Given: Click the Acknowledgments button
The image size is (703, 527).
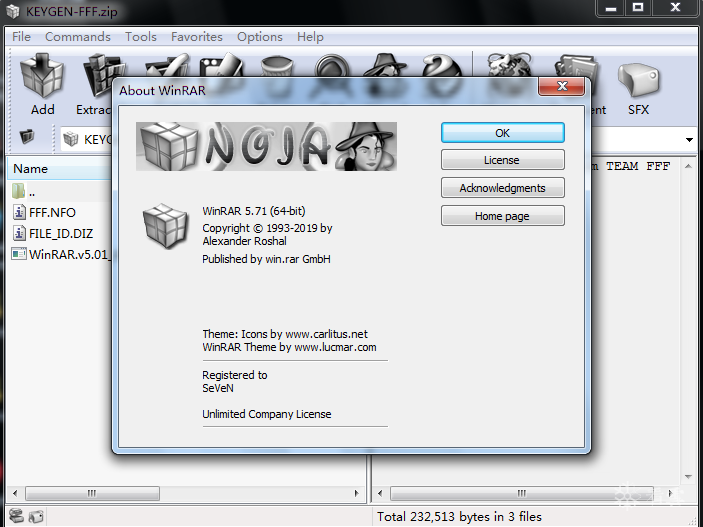Looking at the screenshot, I should pos(503,188).
